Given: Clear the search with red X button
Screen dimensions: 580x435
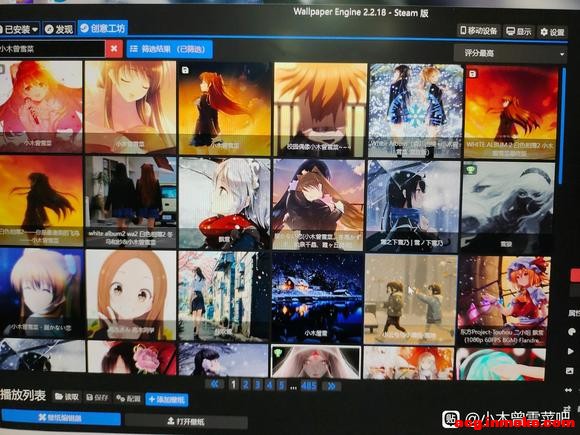Looking at the screenshot, I should click(114, 49).
